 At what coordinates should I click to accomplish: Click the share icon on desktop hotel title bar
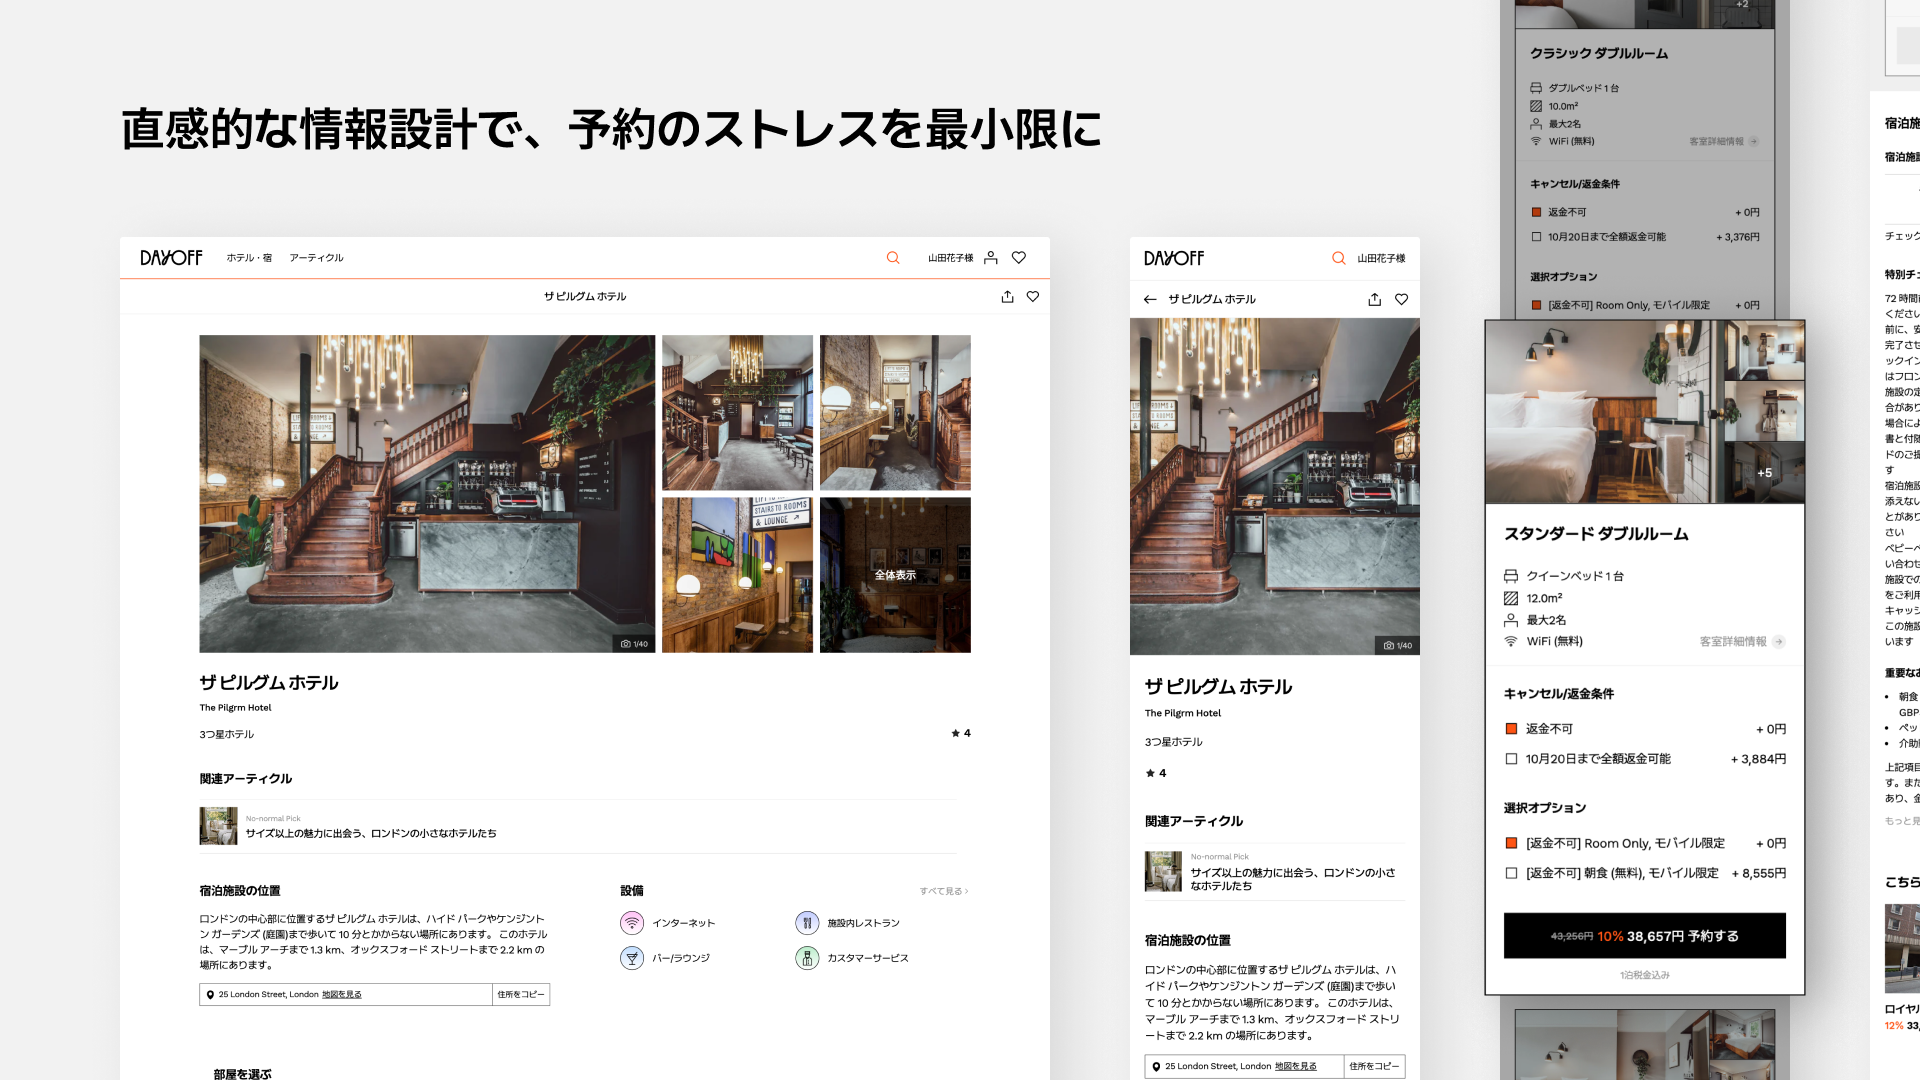tap(1007, 297)
